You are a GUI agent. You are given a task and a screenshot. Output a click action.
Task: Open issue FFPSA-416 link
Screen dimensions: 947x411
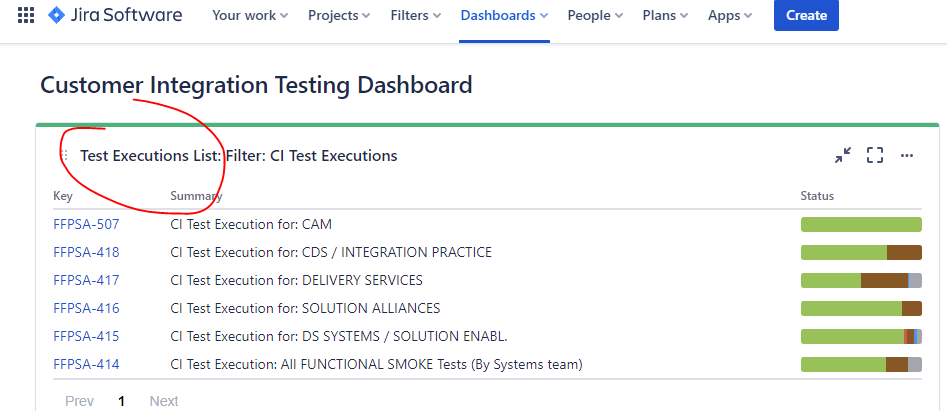[86, 308]
